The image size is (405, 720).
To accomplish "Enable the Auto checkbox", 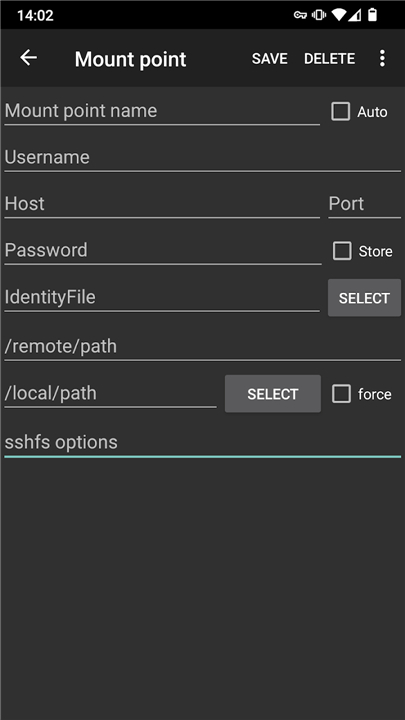I will 340,112.
